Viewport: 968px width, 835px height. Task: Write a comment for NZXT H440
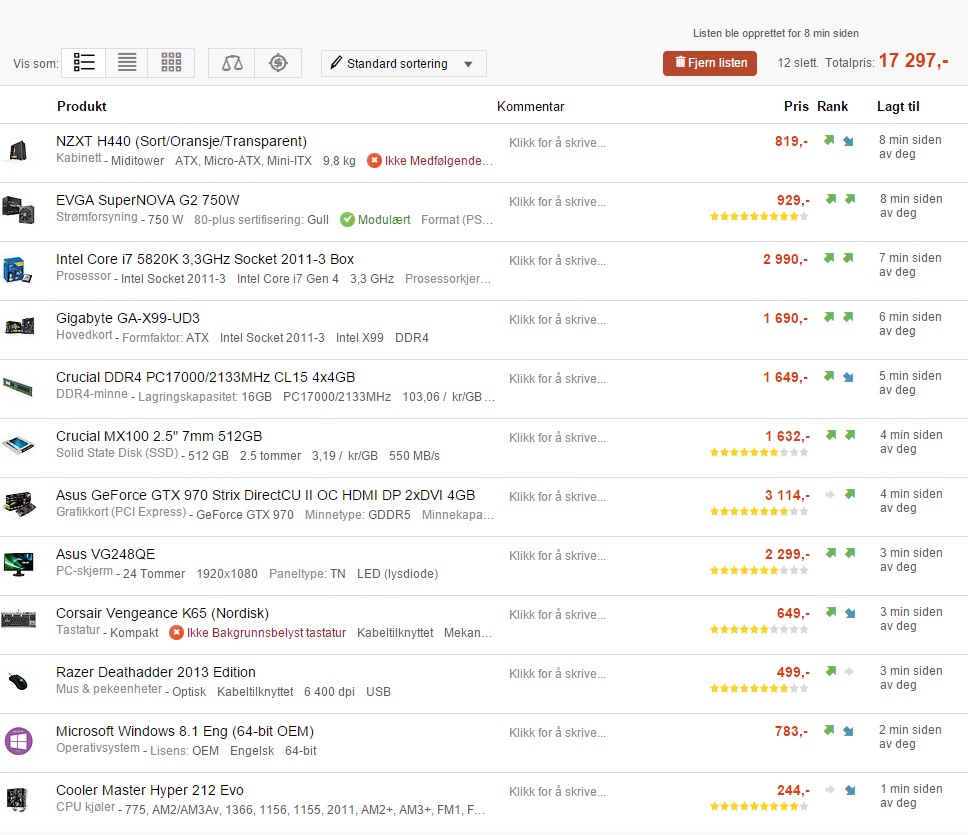coord(557,143)
